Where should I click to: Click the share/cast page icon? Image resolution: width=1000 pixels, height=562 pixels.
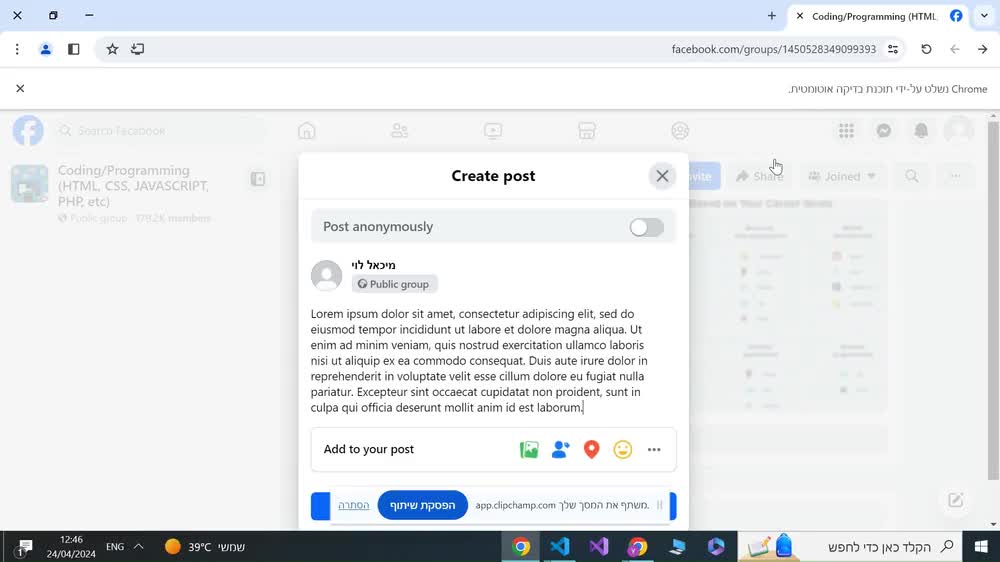[137, 49]
